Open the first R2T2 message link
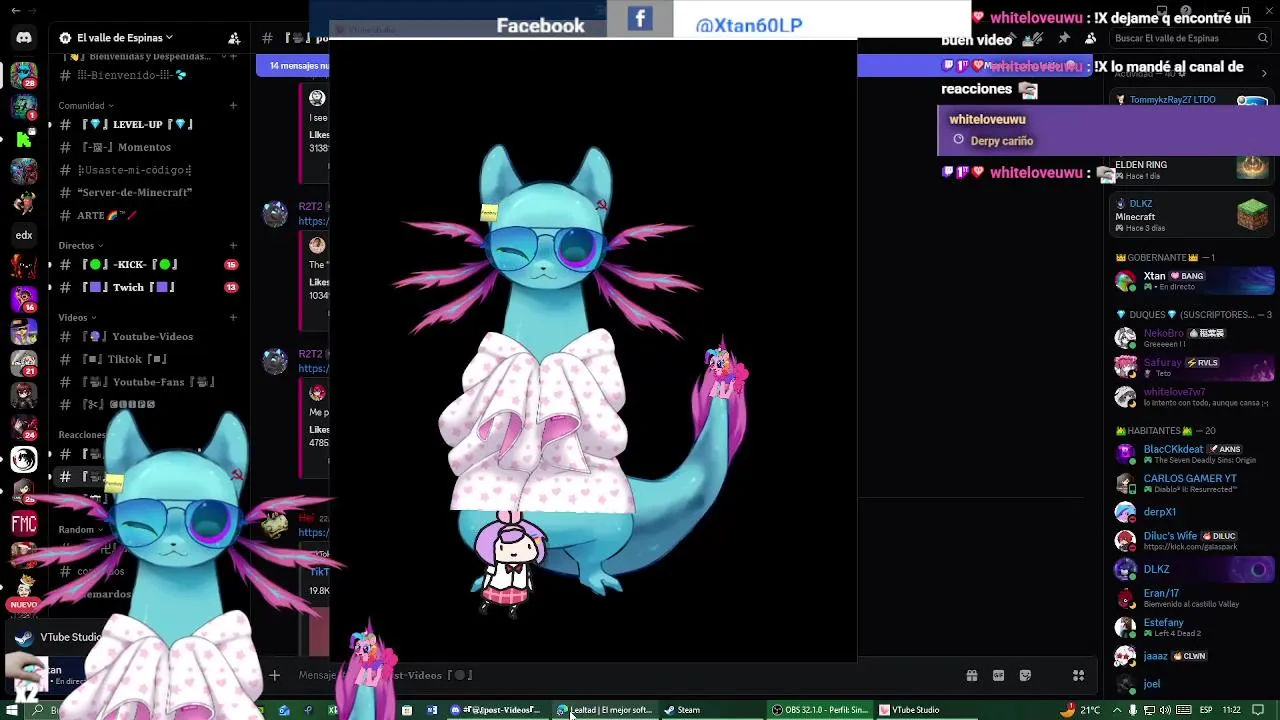Viewport: 1280px width, 720px height. point(313,221)
